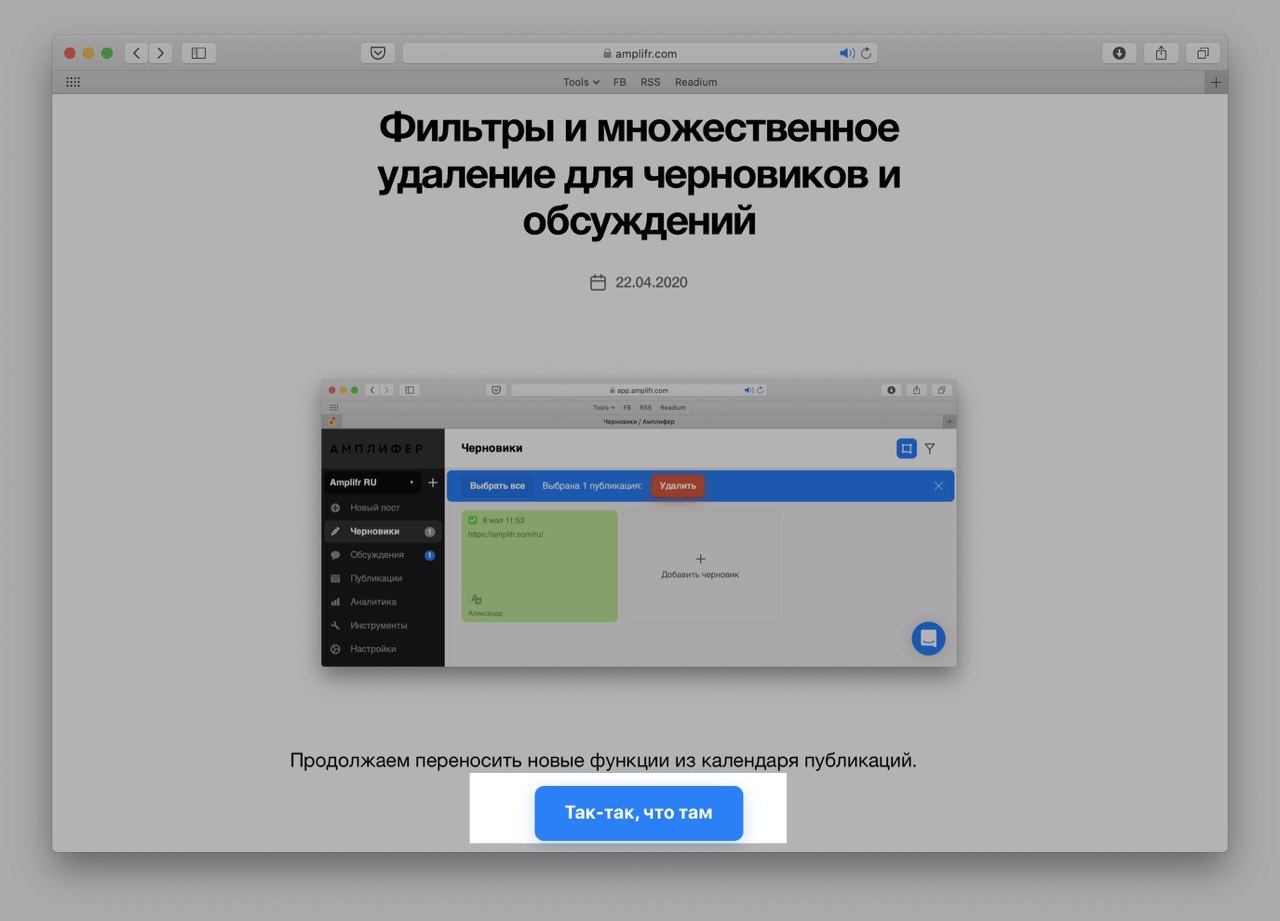Reload the amplifr.com page
The width and height of the screenshot is (1280, 921).
(x=866, y=53)
